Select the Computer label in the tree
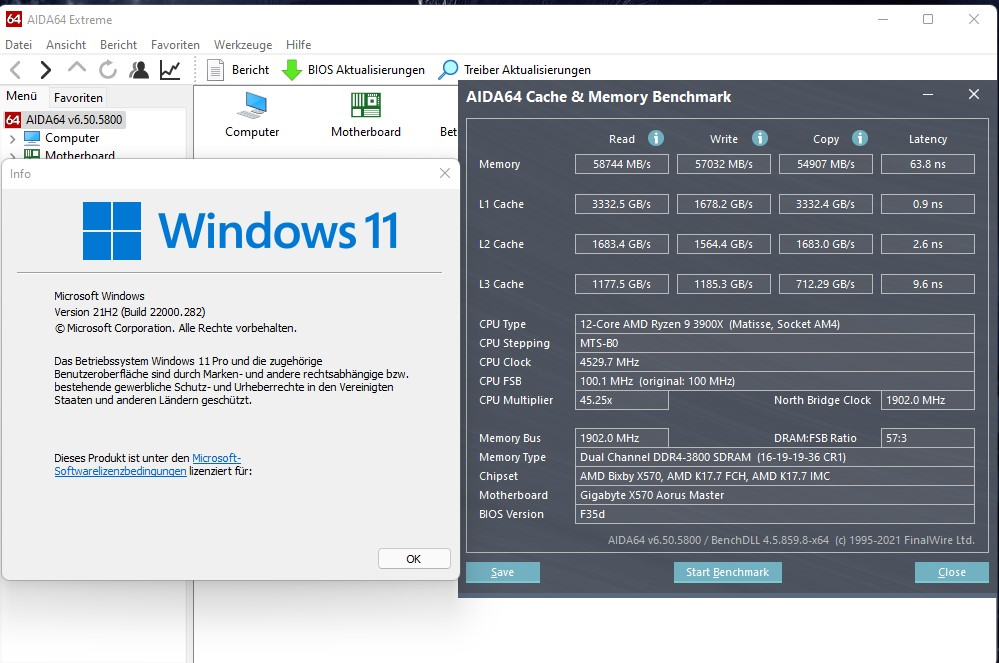The height and width of the screenshot is (663, 999). (x=72, y=138)
